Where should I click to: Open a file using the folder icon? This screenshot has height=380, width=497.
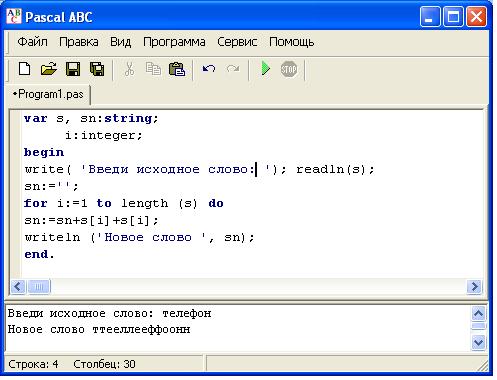point(49,69)
